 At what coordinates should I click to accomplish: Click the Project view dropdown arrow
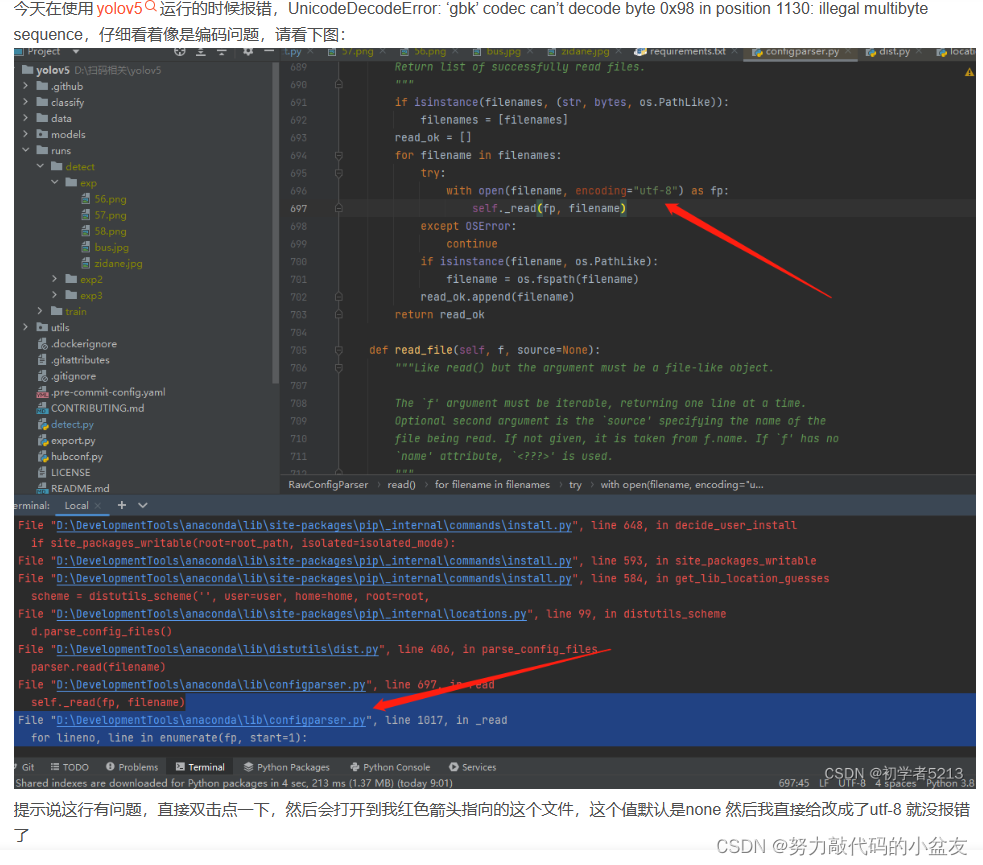76,51
